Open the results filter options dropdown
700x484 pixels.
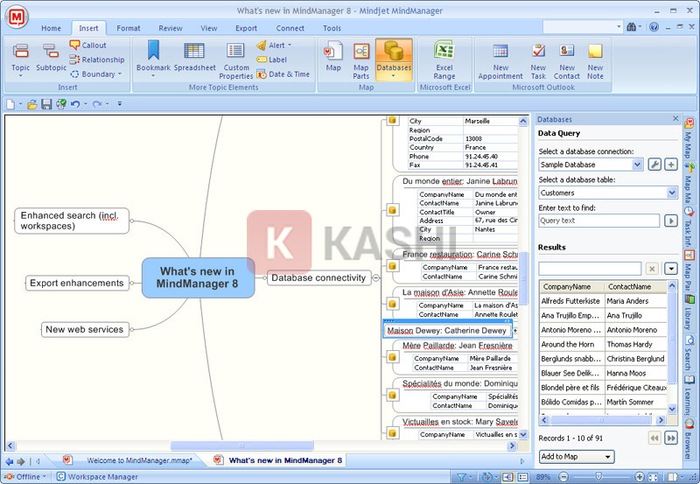click(671, 268)
